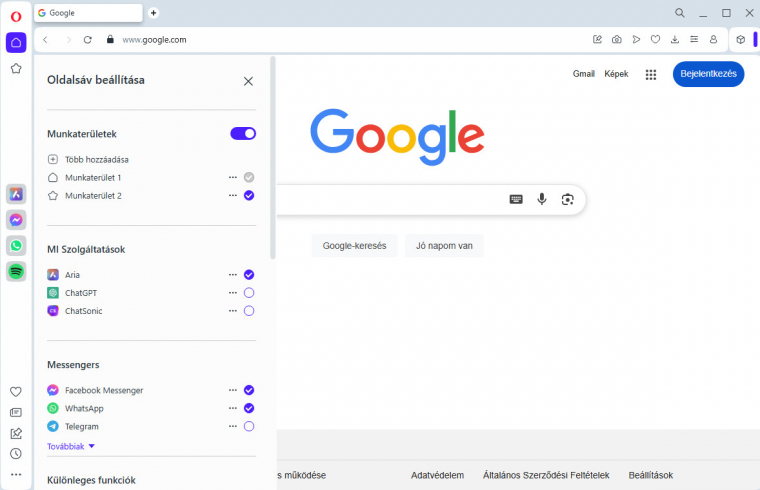Viewport: 760px width, 490px height.
Task: Switch to home workspace in sidebar
Action: tap(16, 43)
